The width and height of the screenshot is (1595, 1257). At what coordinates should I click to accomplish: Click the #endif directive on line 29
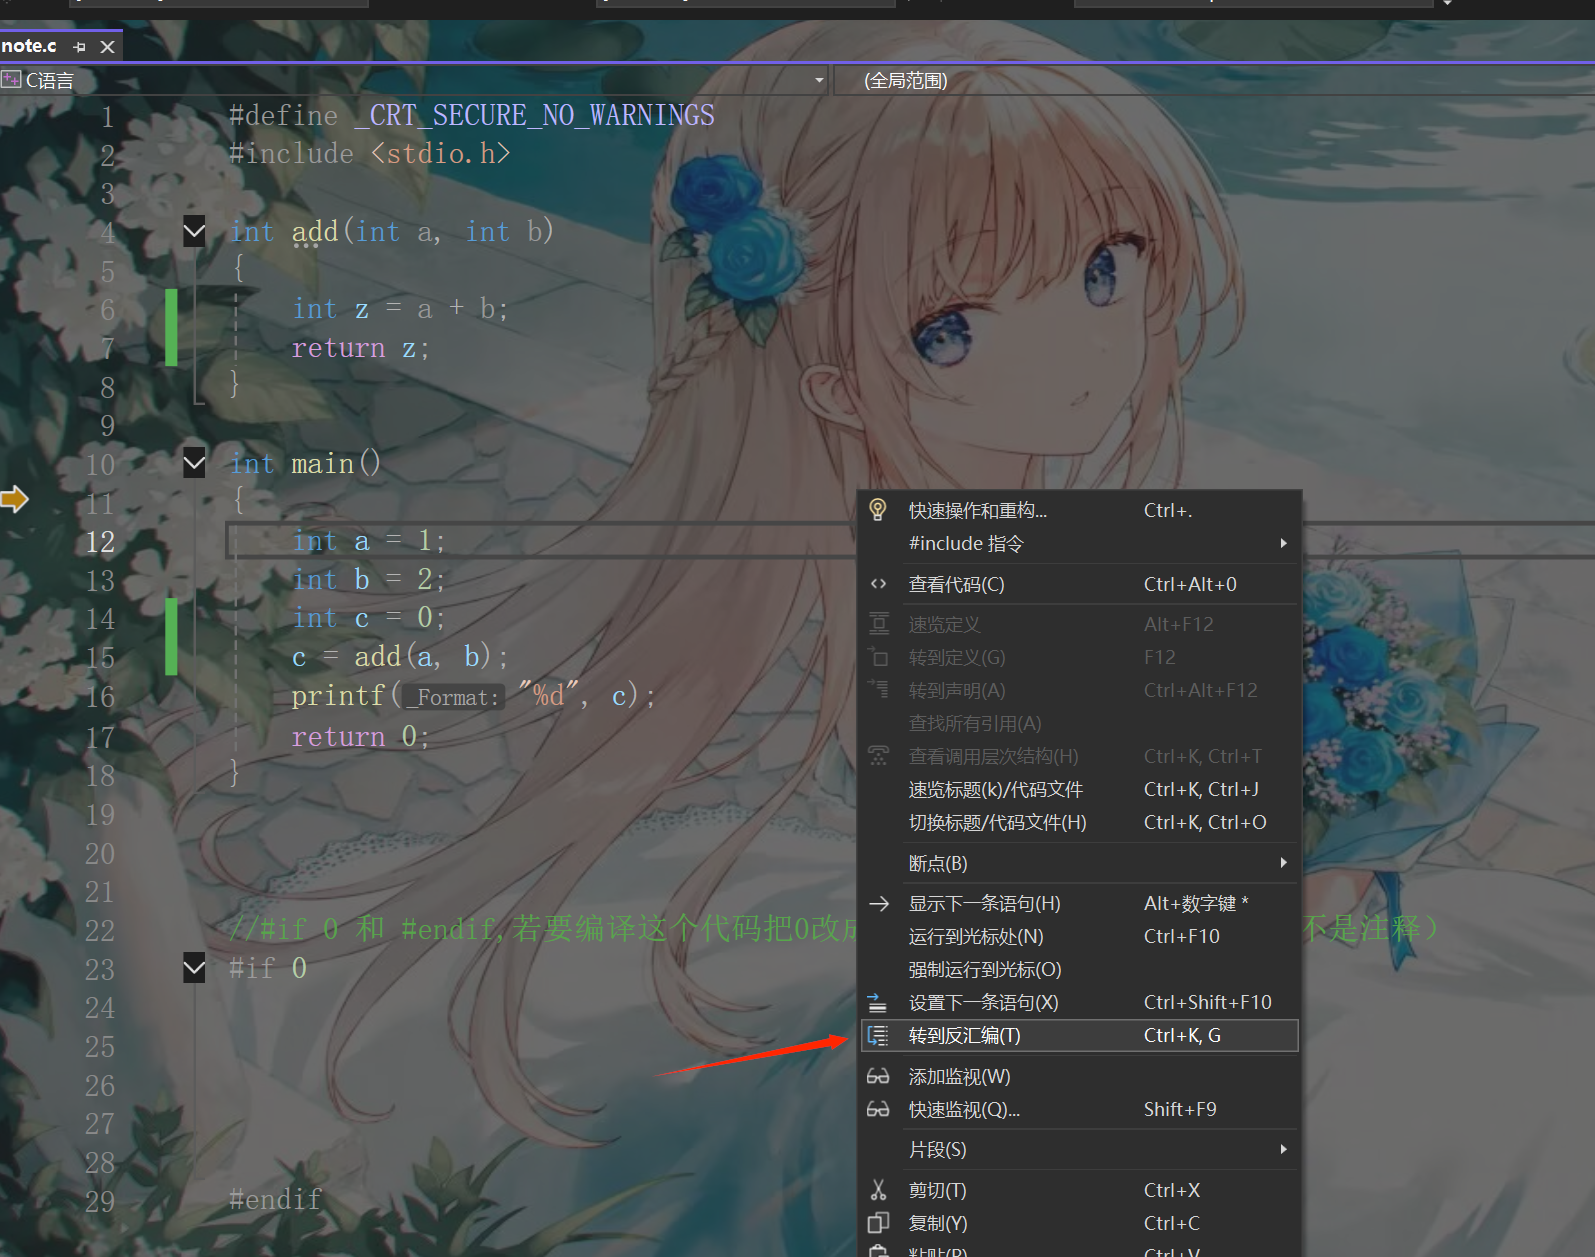pos(275,1199)
